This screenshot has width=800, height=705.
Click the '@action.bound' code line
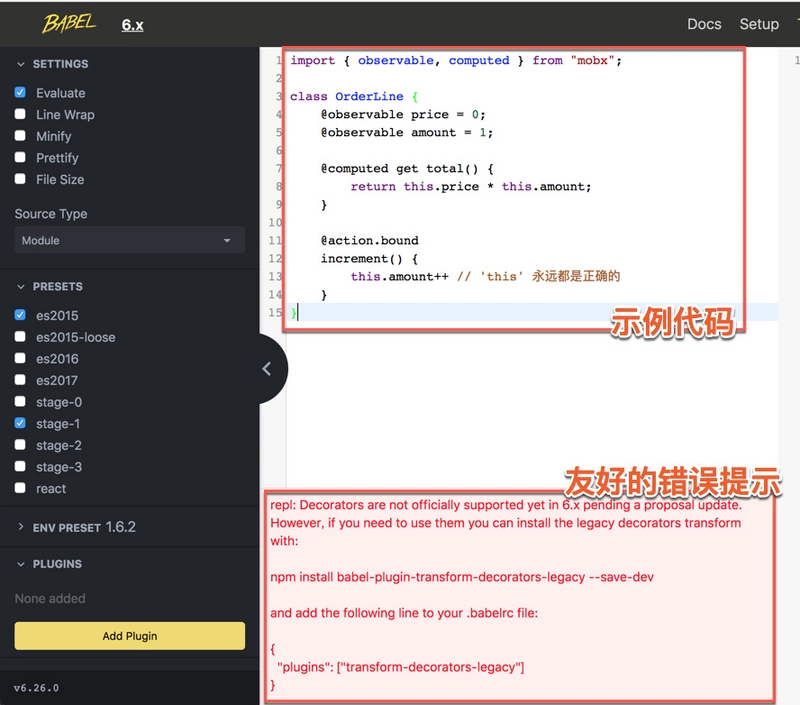[x=369, y=241]
